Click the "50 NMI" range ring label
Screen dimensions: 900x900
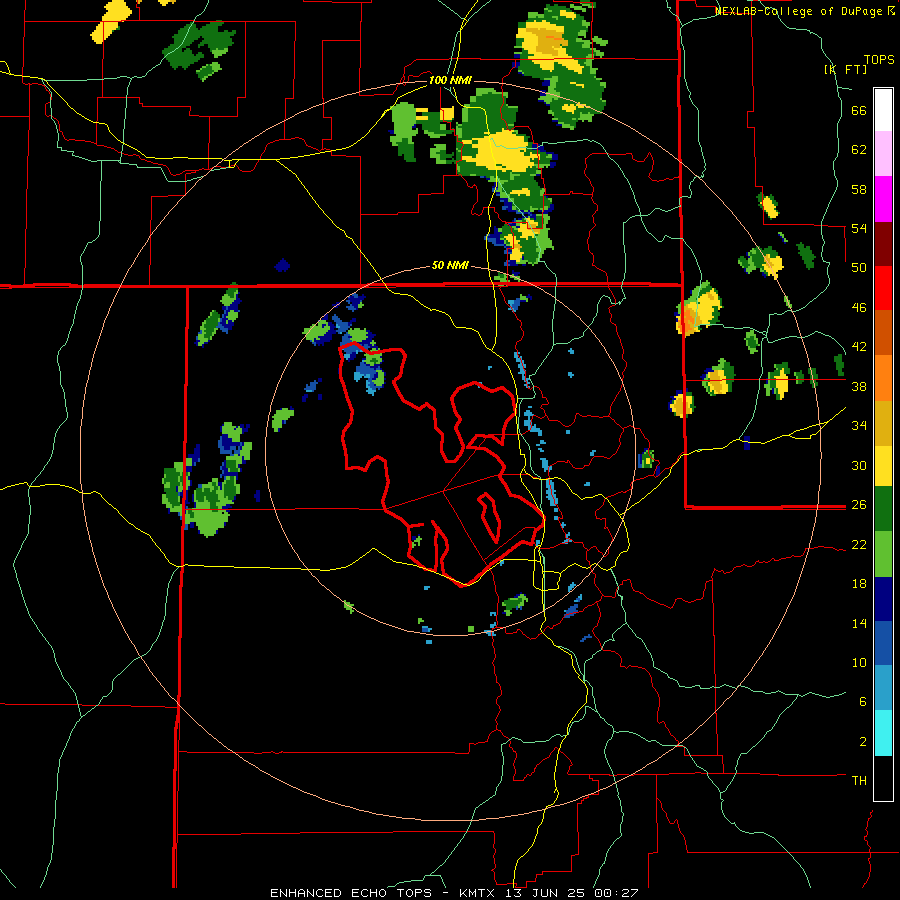[450, 266]
